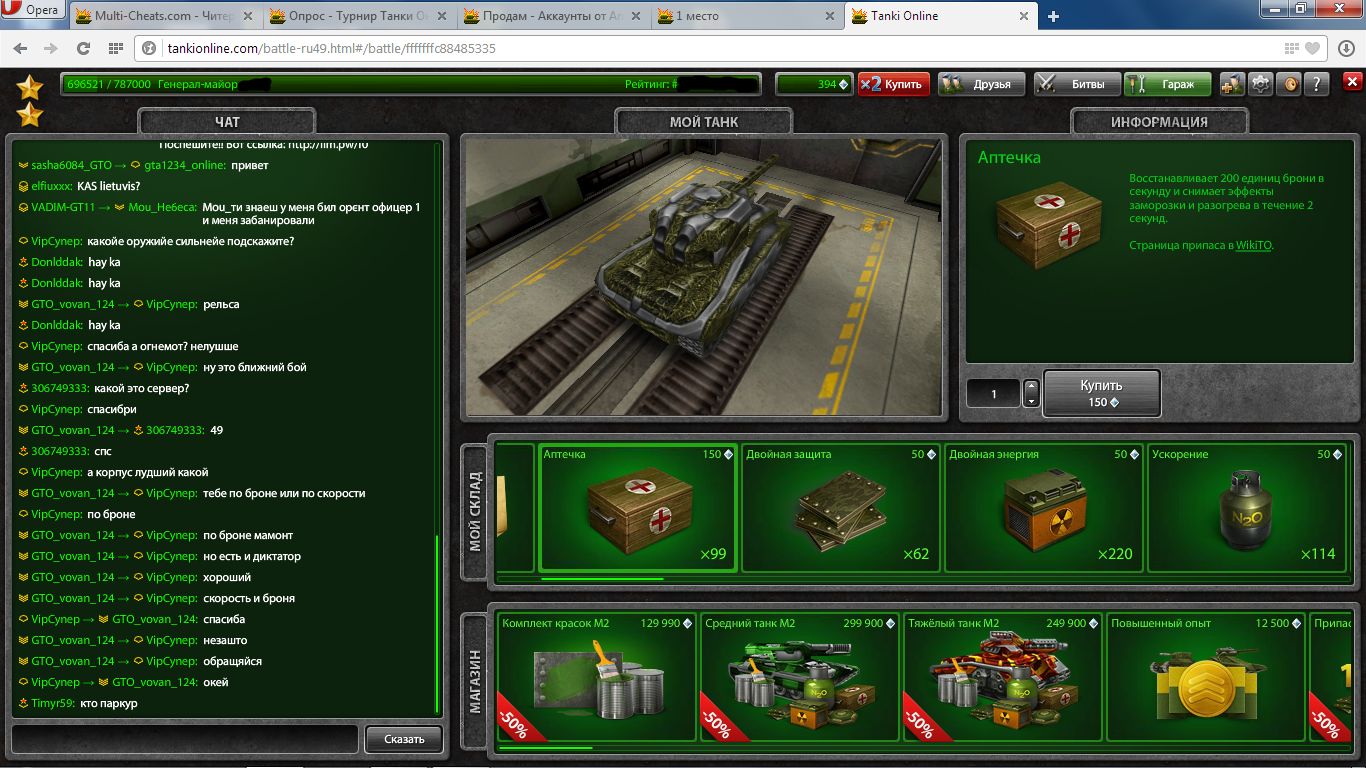Select the Tanki Online browser tab
Image resolution: width=1366 pixels, height=768 pixels.
940,17
